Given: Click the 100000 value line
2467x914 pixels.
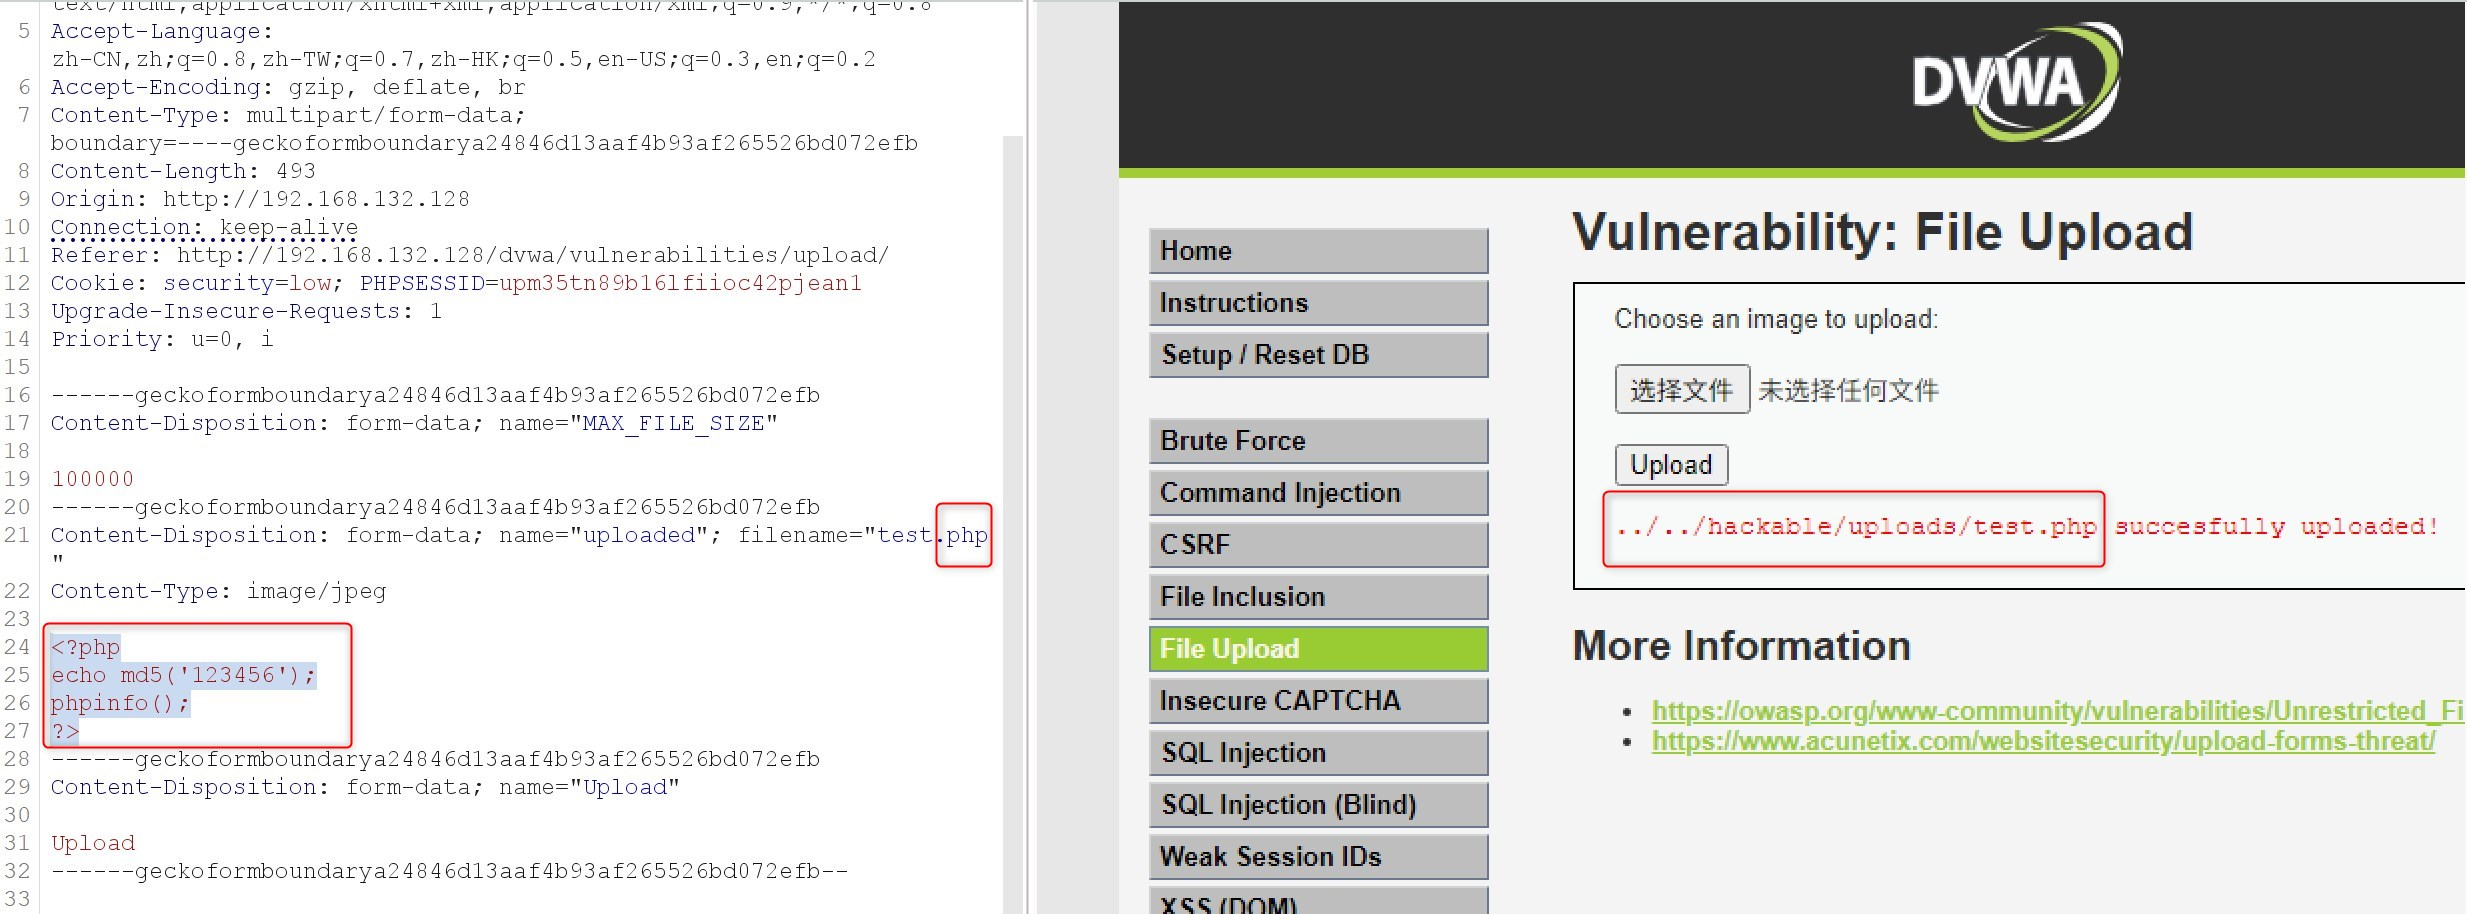Looking at the screenshot, I should tap(92, 479).
